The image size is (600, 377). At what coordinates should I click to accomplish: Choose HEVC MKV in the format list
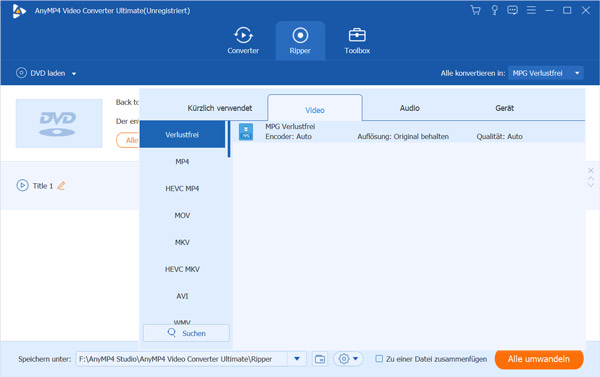click(x=182, y=269)
